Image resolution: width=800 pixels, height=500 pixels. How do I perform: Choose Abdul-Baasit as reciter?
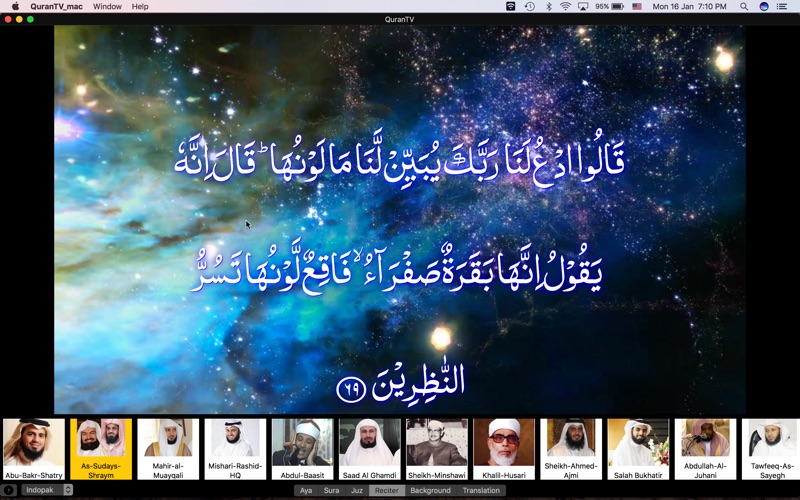click(303, 449)
